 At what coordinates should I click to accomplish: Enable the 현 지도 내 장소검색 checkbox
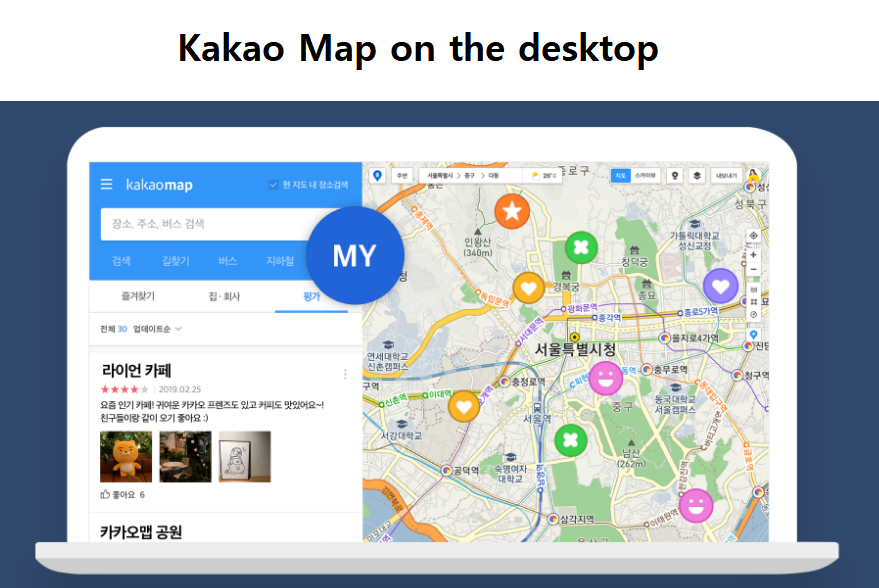coord(274,184)
